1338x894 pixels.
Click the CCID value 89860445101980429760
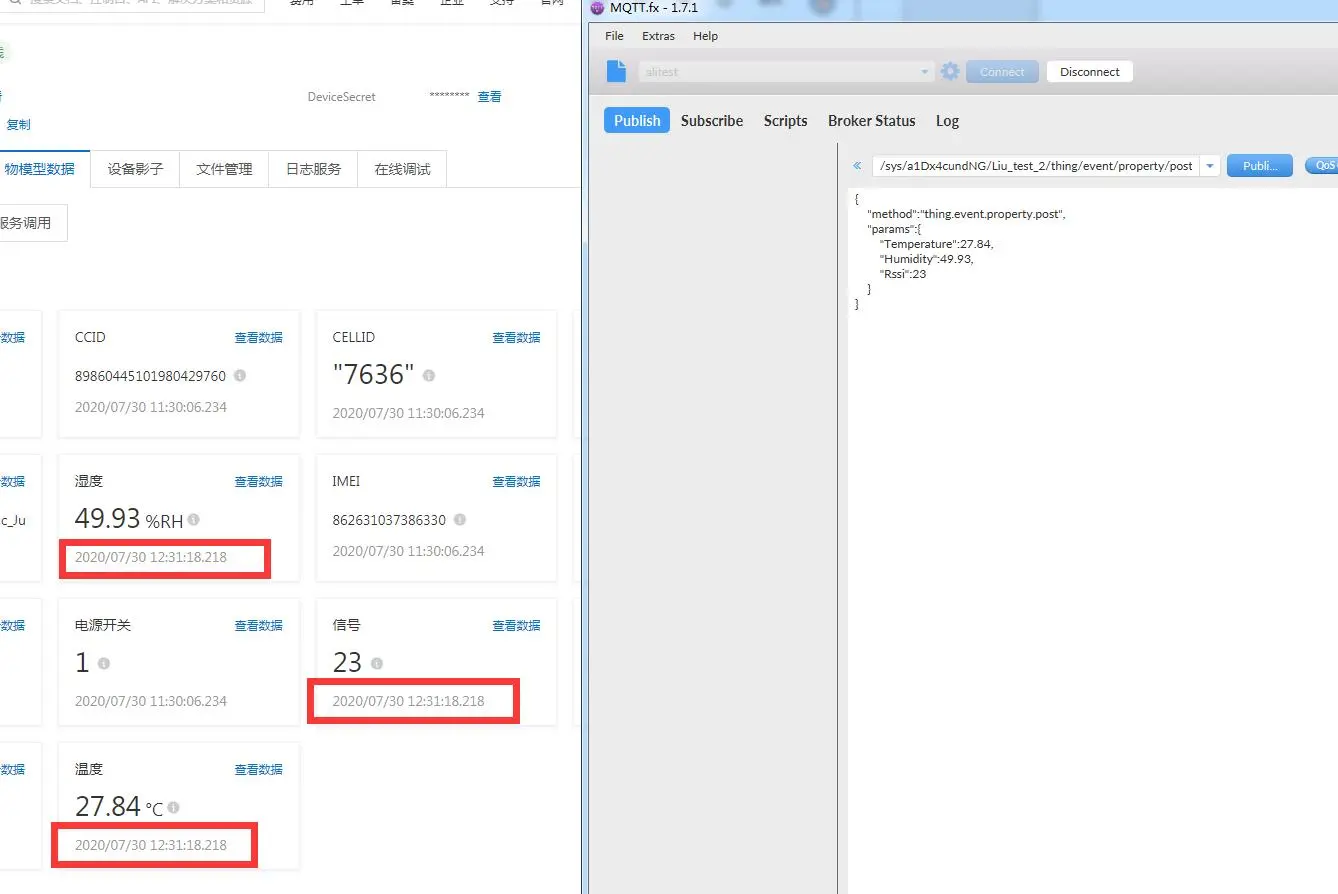click(x=150, y=376)
